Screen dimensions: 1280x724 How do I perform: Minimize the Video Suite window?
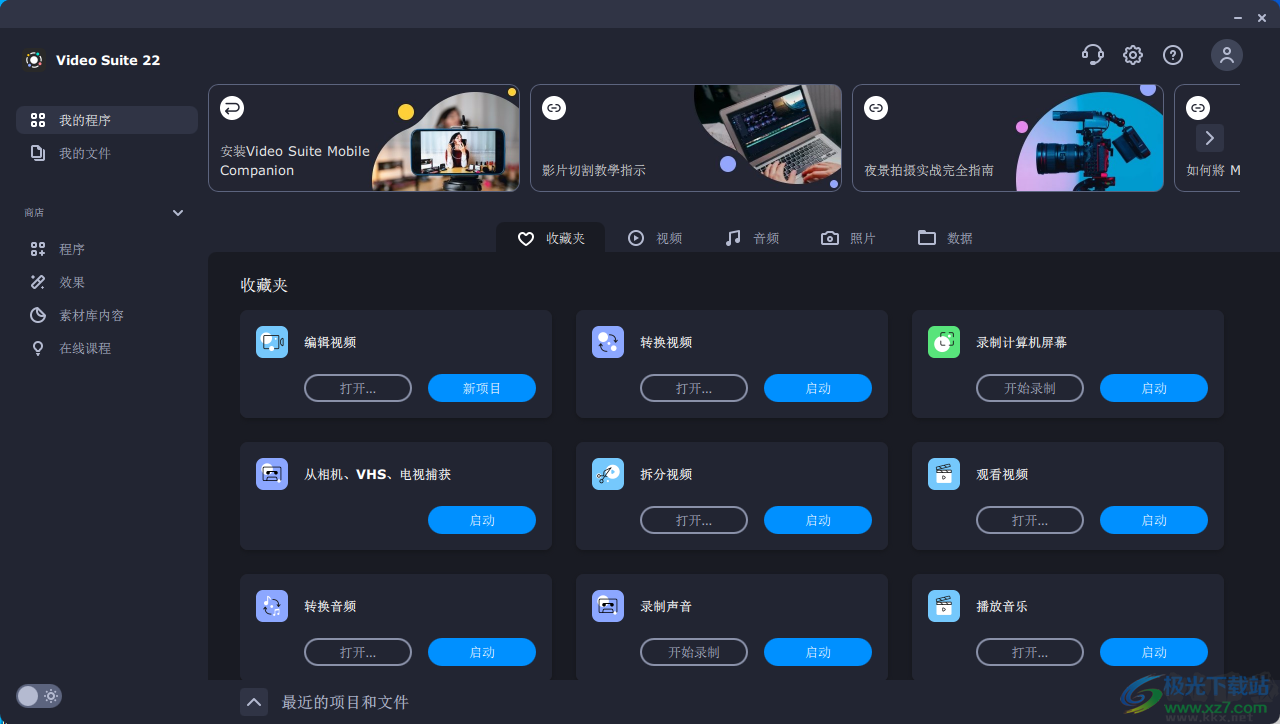tap(1239, 17)
